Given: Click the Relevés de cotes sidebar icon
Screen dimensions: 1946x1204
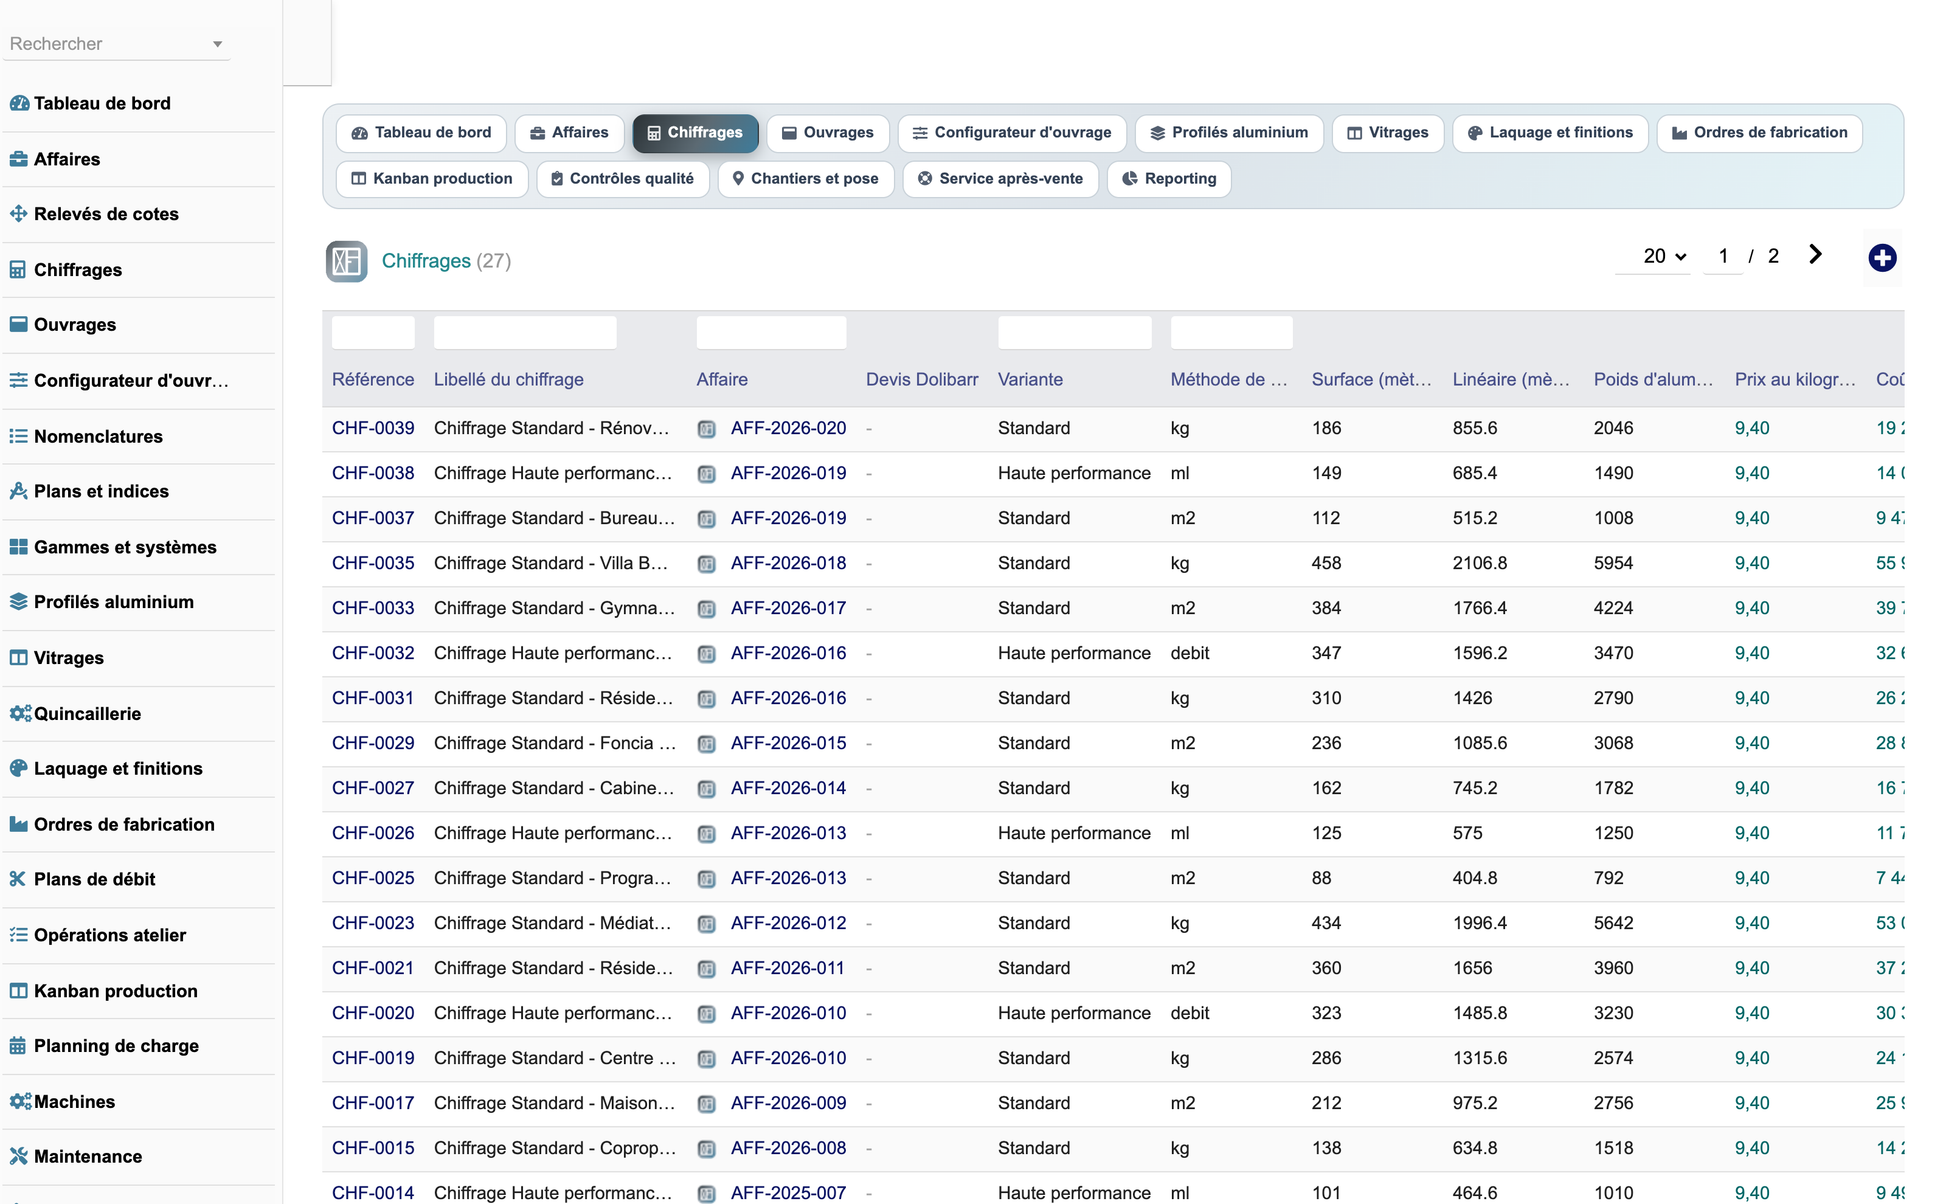Looking at the screenshot, I should [x=19, y=214].
